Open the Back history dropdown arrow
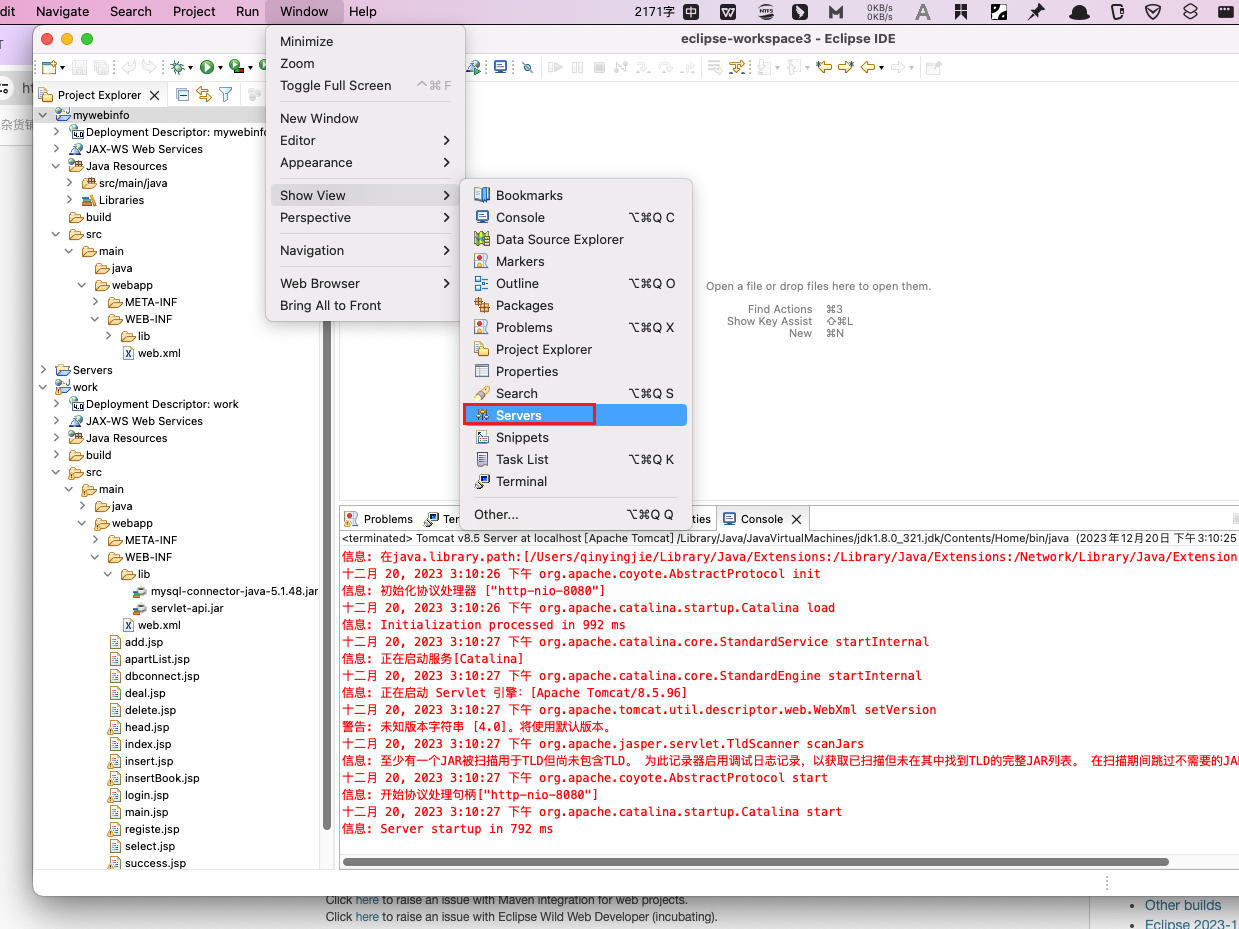This screenshot has height=929, width=1239. pos(881,68)
